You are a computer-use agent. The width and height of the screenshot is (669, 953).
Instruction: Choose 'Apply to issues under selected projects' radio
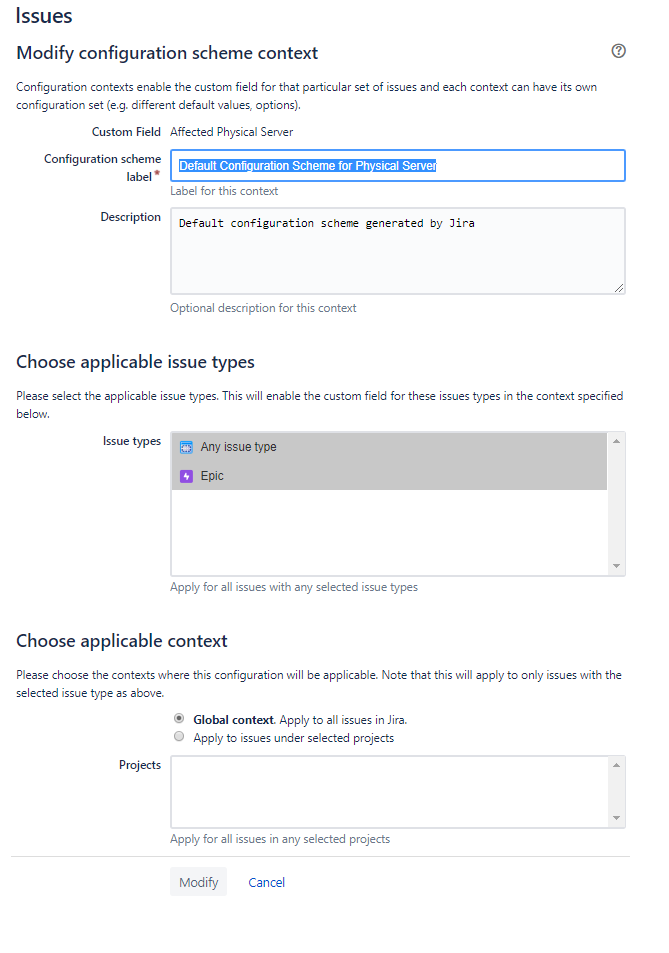[179, 737]
